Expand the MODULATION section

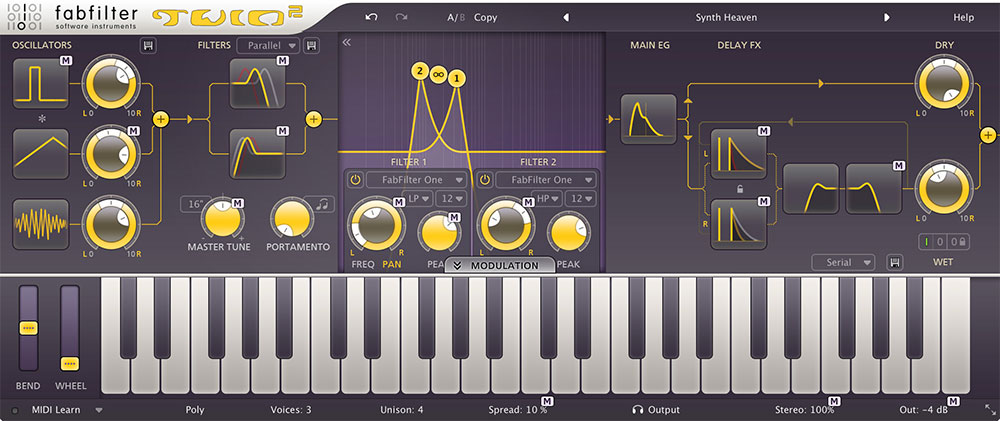(500, 265)
